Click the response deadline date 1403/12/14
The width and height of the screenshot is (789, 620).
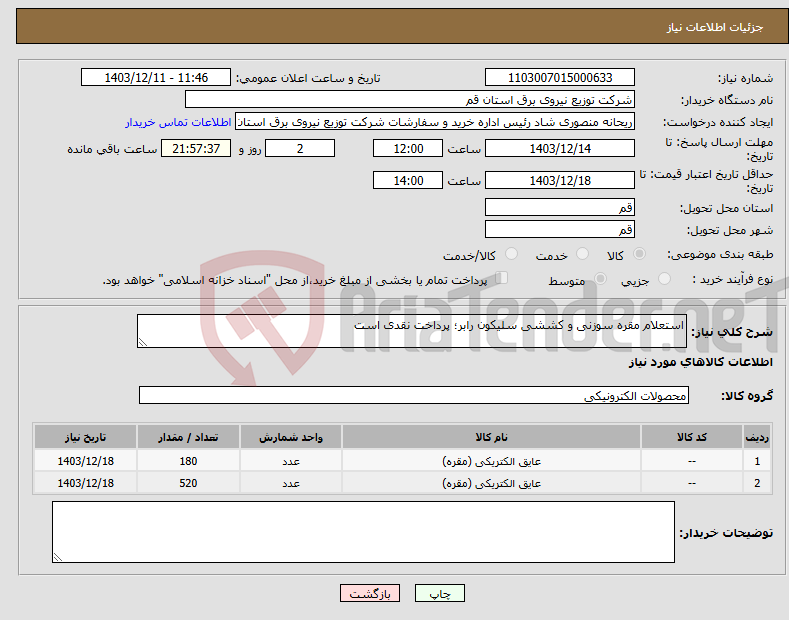click(560, 148)
